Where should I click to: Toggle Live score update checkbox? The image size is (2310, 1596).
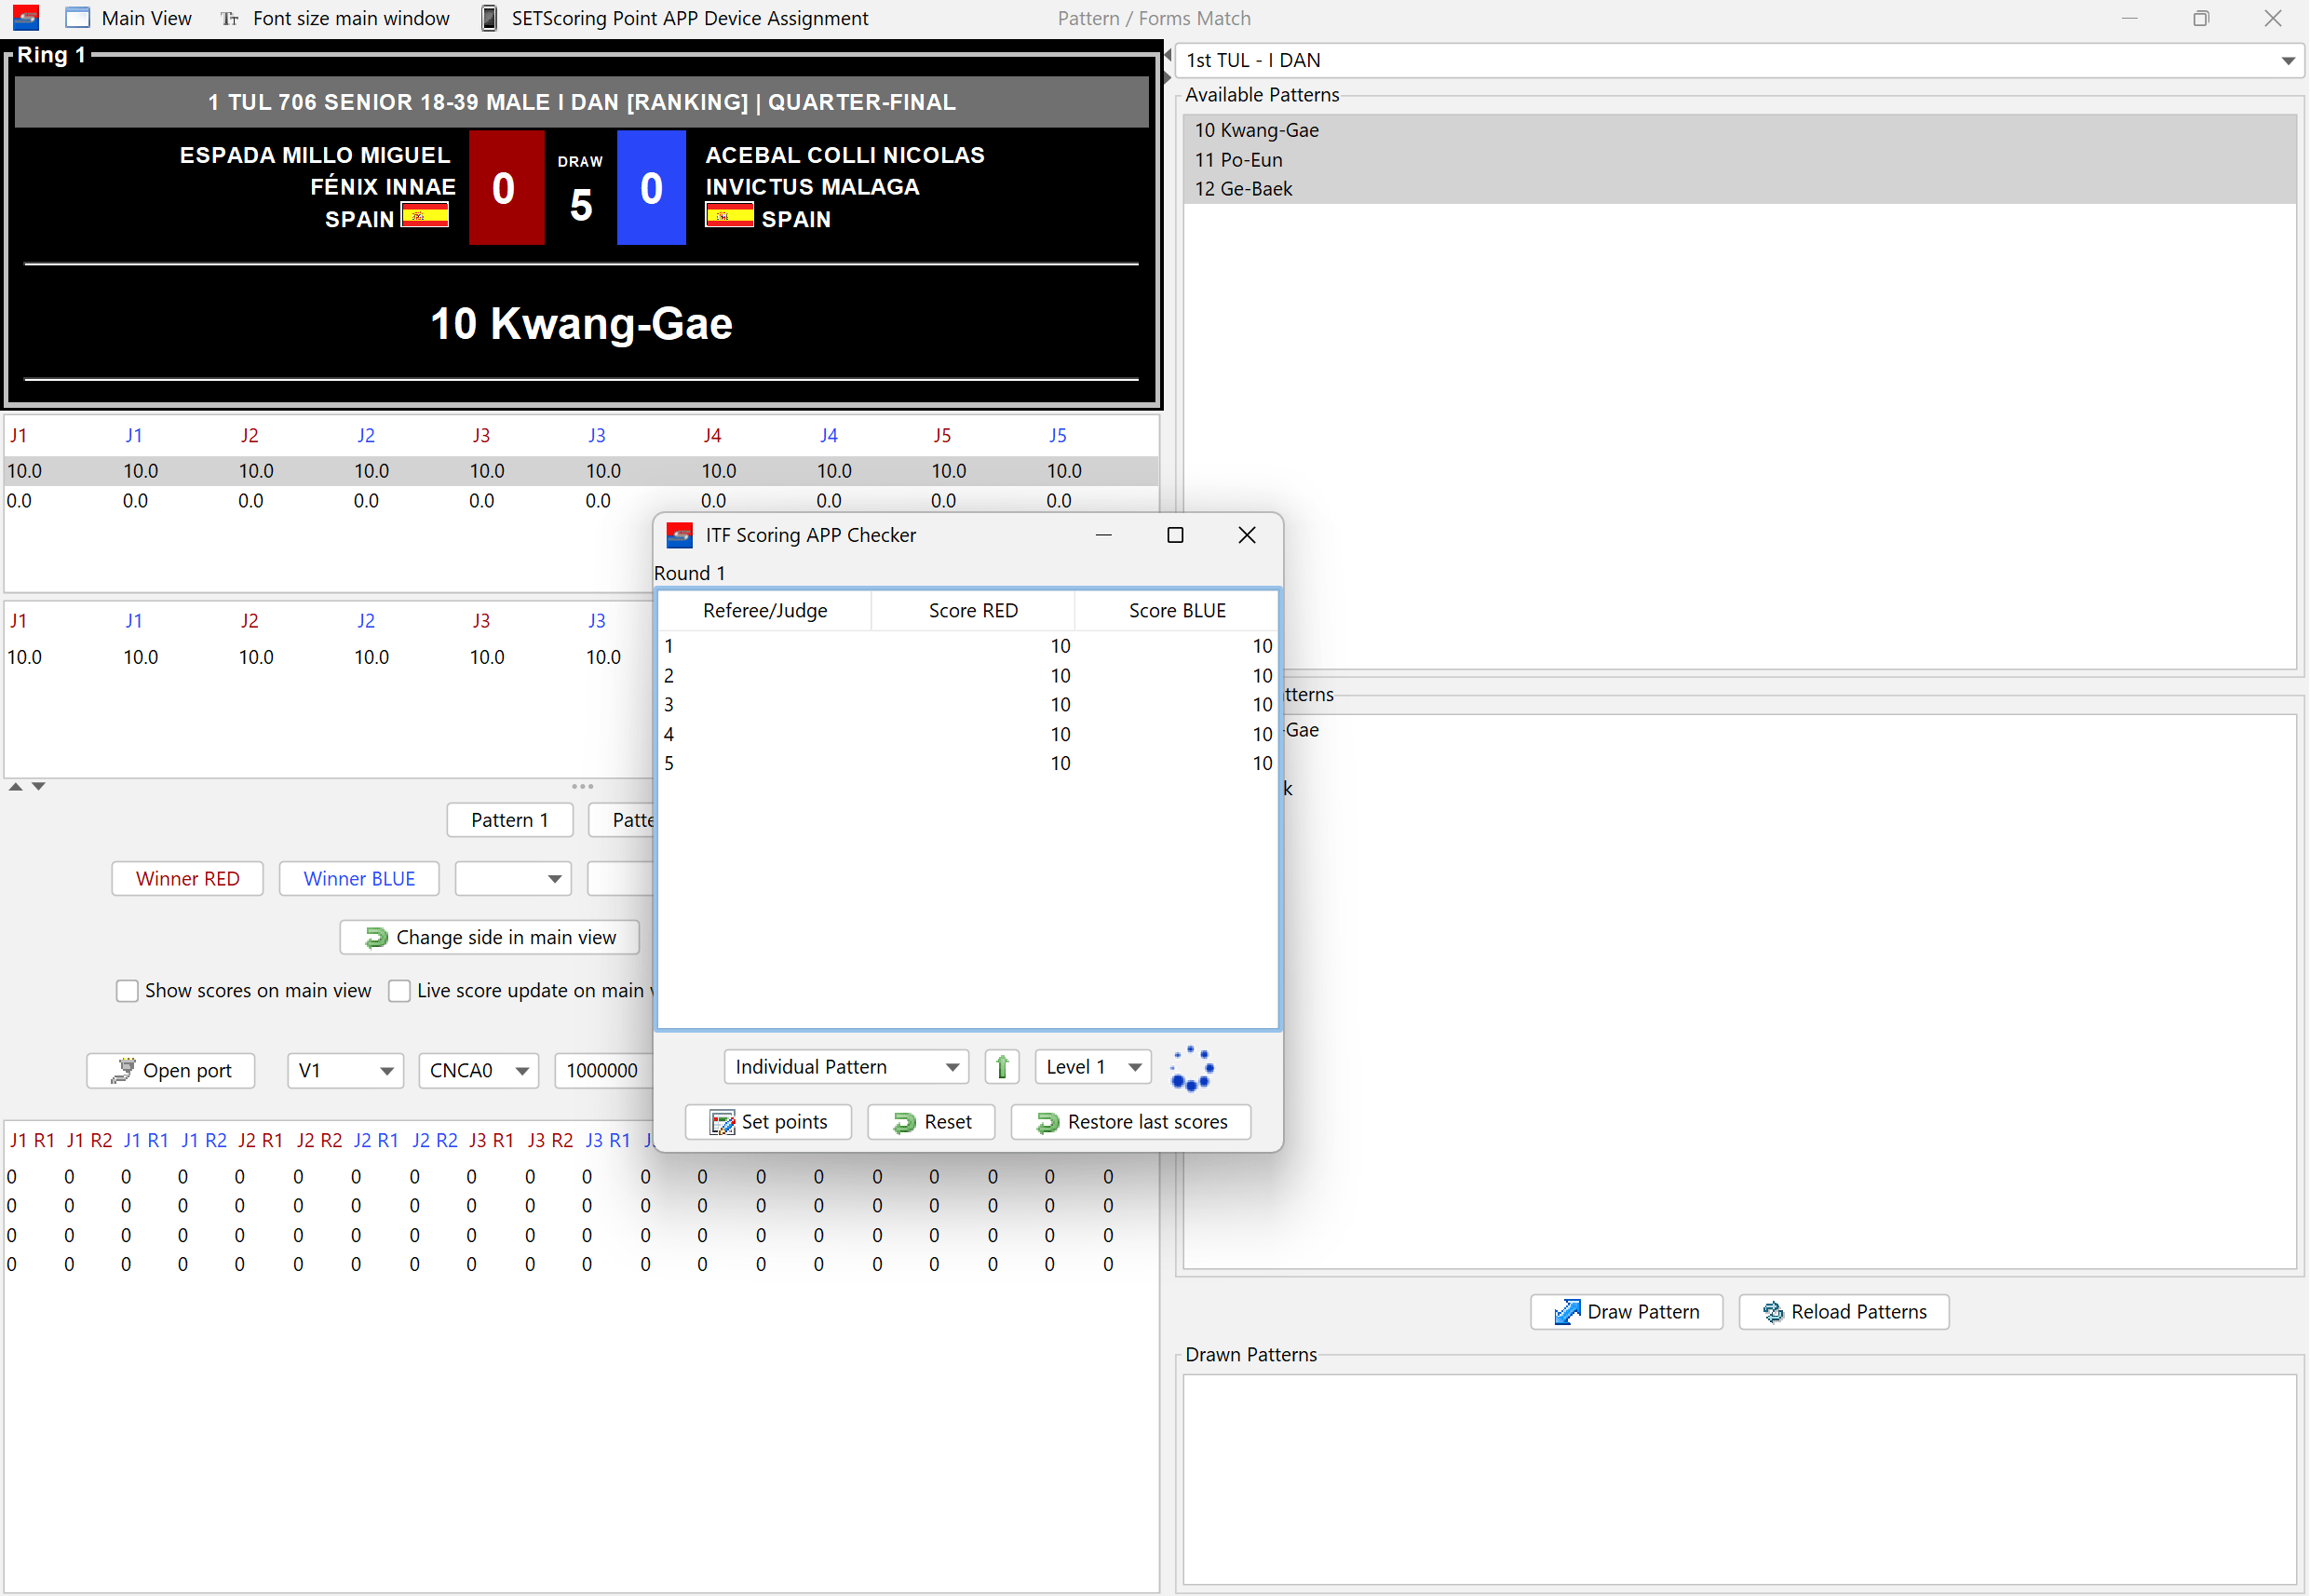tap(399, 990)
